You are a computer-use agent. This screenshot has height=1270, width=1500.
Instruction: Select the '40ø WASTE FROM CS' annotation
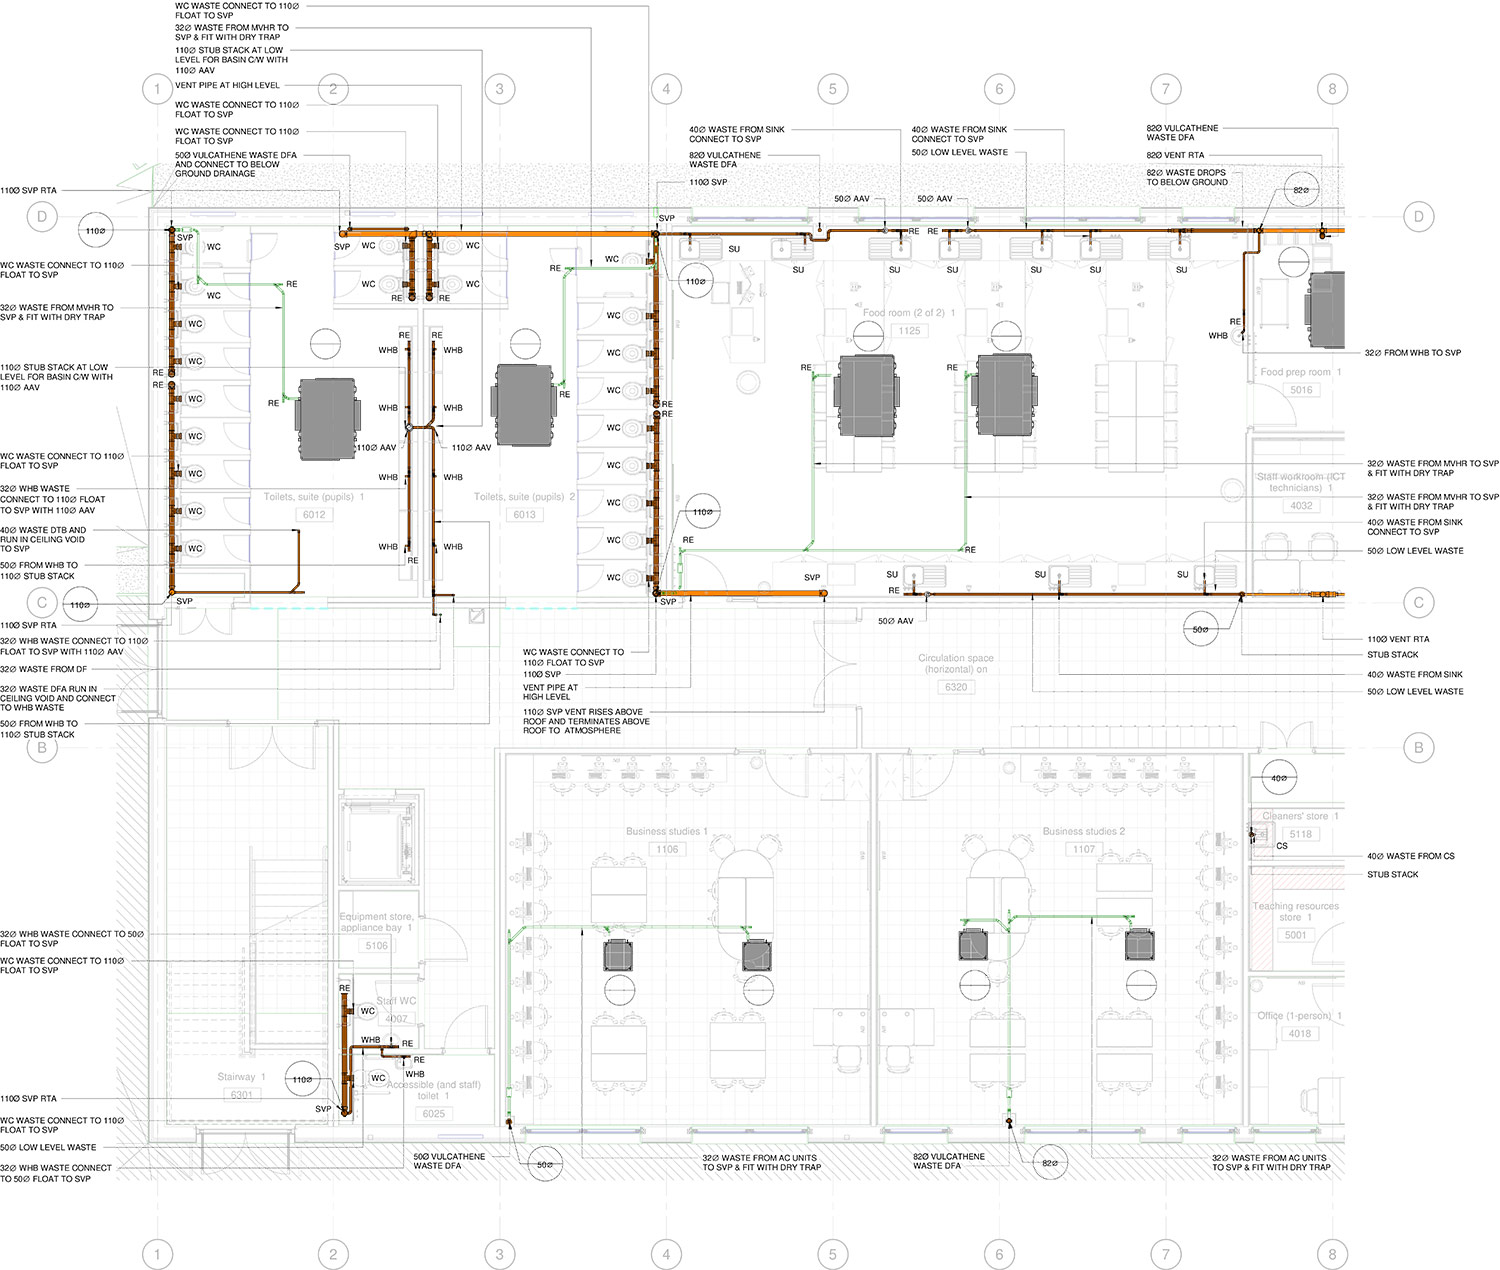coord(1410,856)
